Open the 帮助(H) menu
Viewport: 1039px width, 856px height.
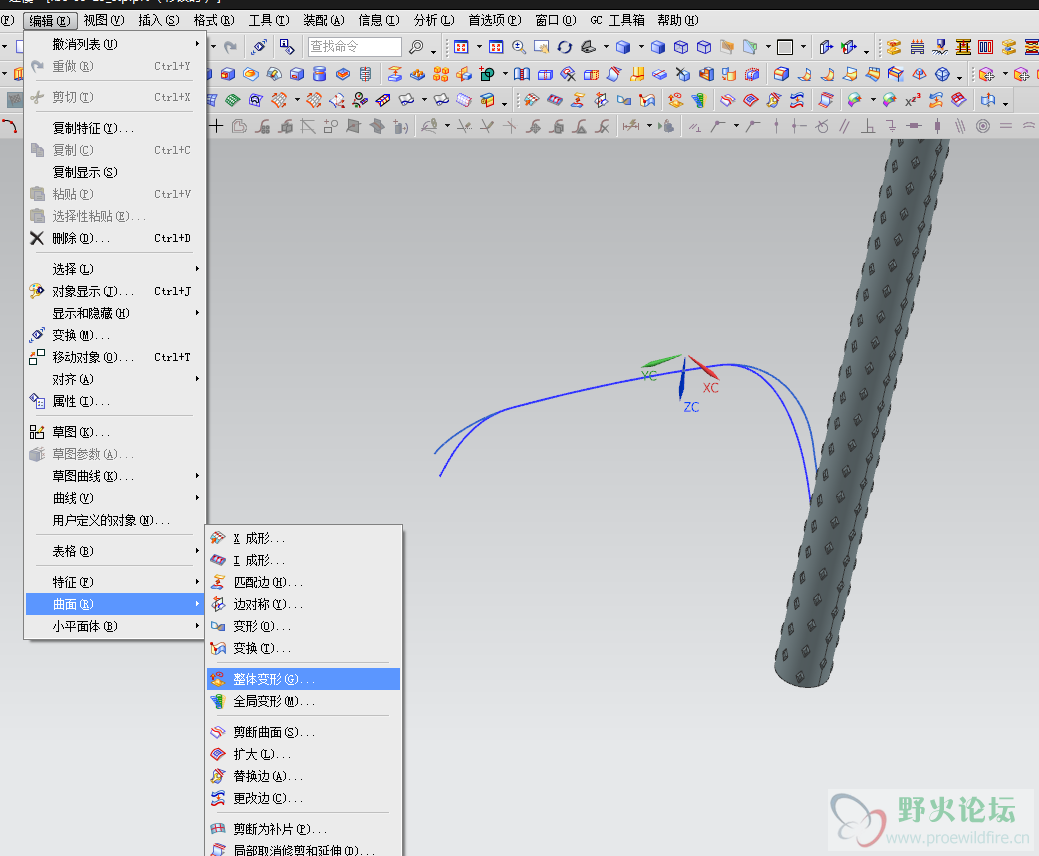click(678, 21)
